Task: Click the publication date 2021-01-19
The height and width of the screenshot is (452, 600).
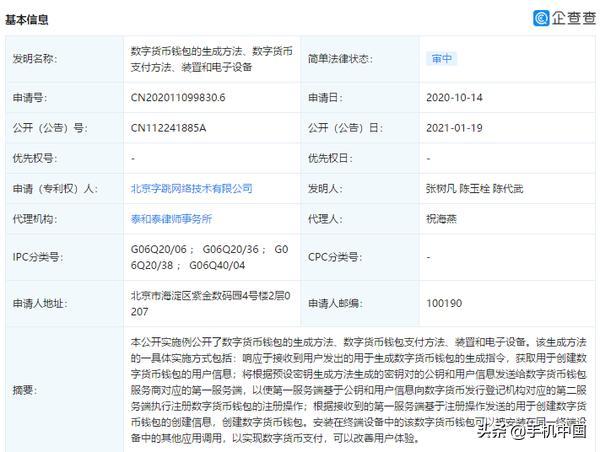Action: click(454, 128)
